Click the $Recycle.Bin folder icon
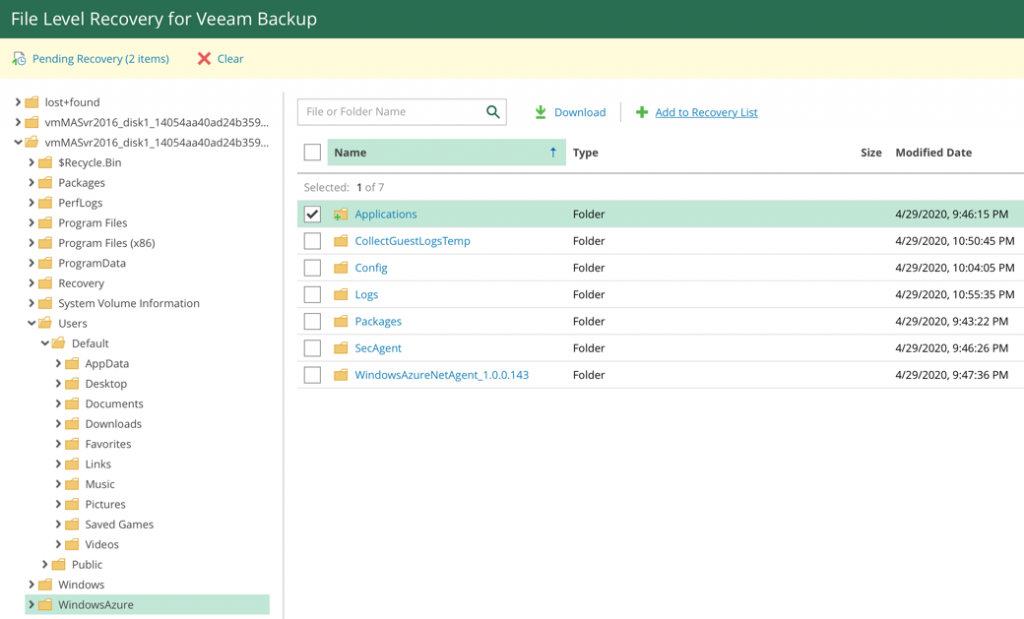 point(45,163)
